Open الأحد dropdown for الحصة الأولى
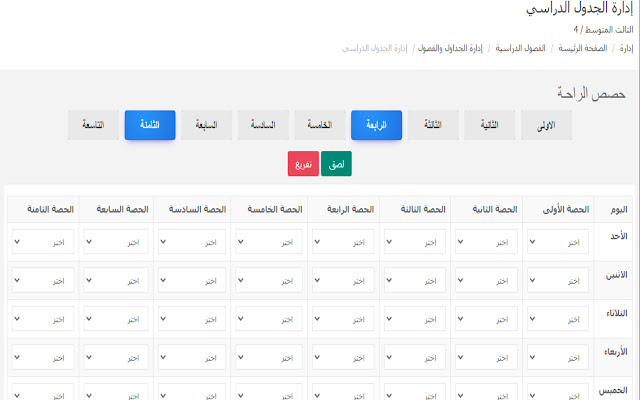640x400 pixels. 558,242
